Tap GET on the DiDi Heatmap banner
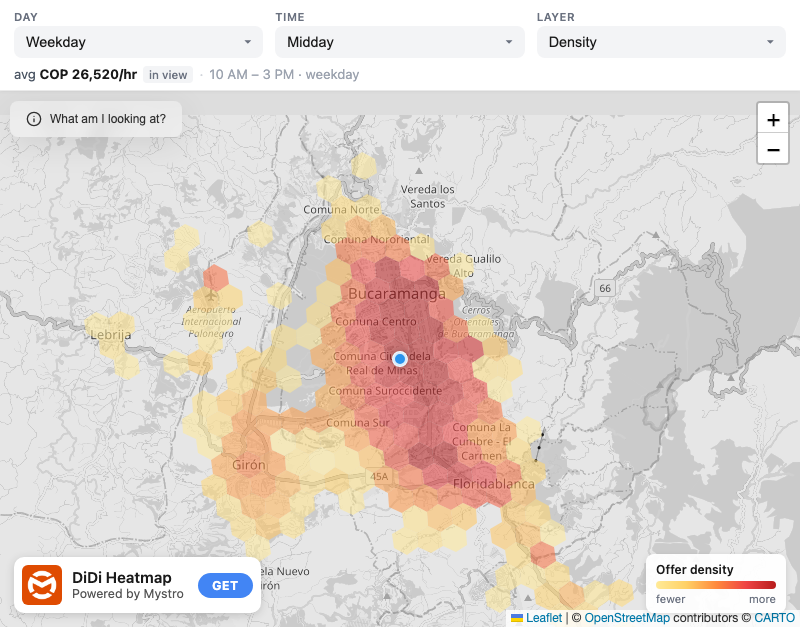 pos(225,586)
